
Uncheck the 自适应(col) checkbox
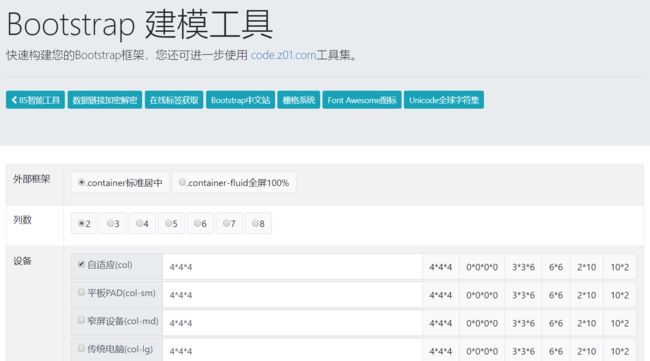(x=81, y=264)
